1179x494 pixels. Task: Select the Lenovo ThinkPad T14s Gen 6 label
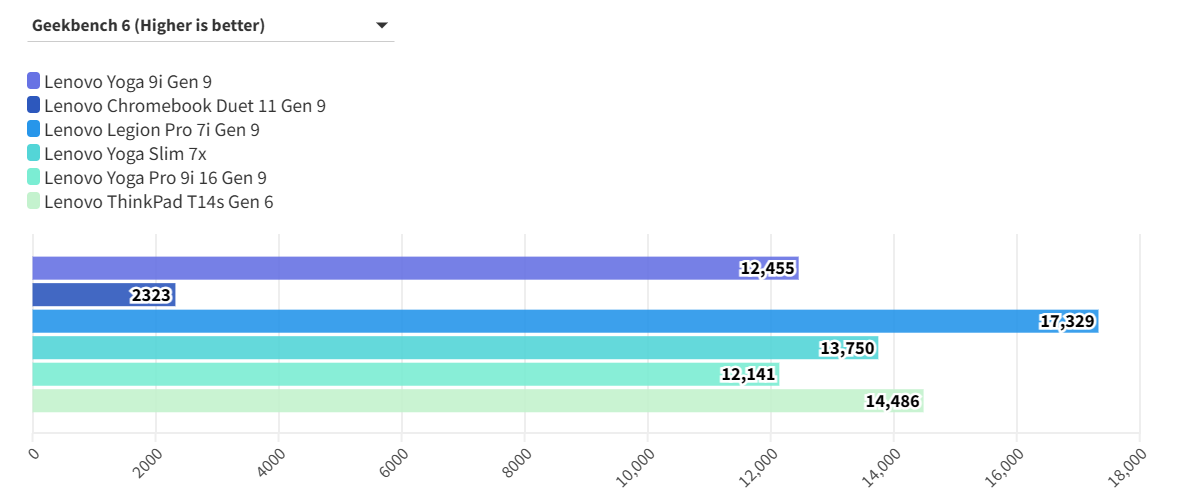(x=159, y=202)
